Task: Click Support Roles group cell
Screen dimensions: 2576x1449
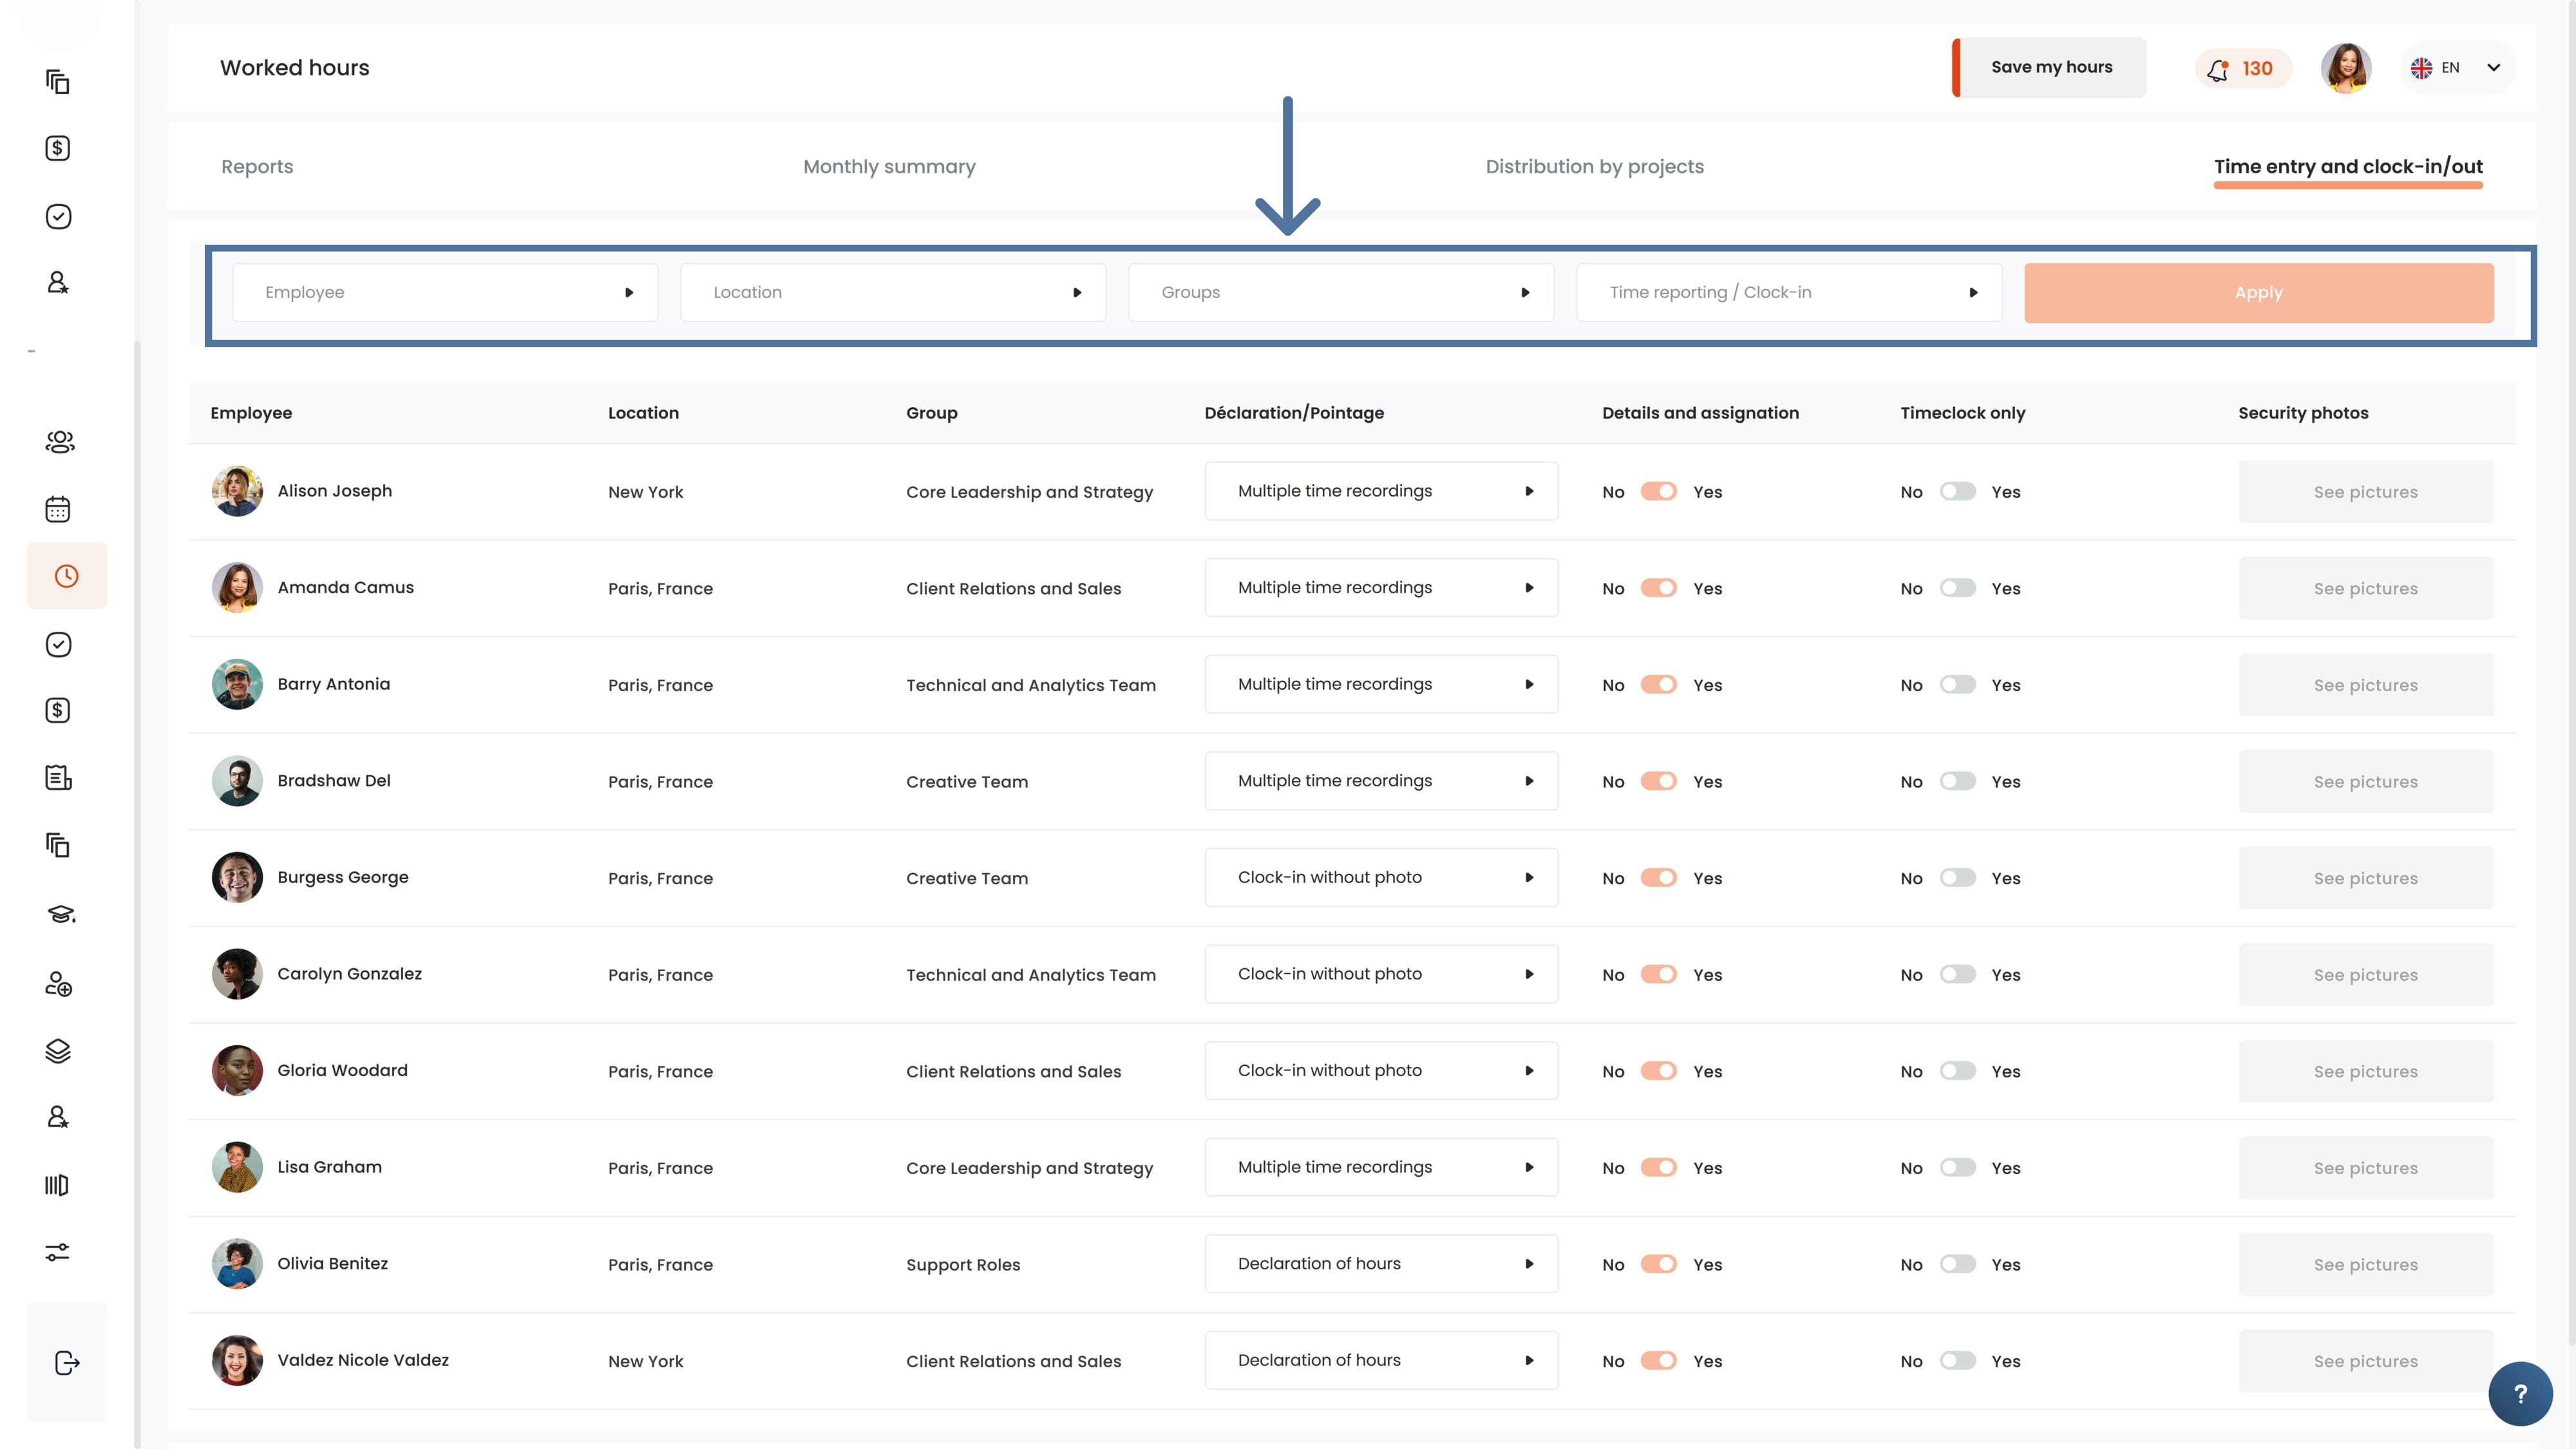Action: 963,1264
